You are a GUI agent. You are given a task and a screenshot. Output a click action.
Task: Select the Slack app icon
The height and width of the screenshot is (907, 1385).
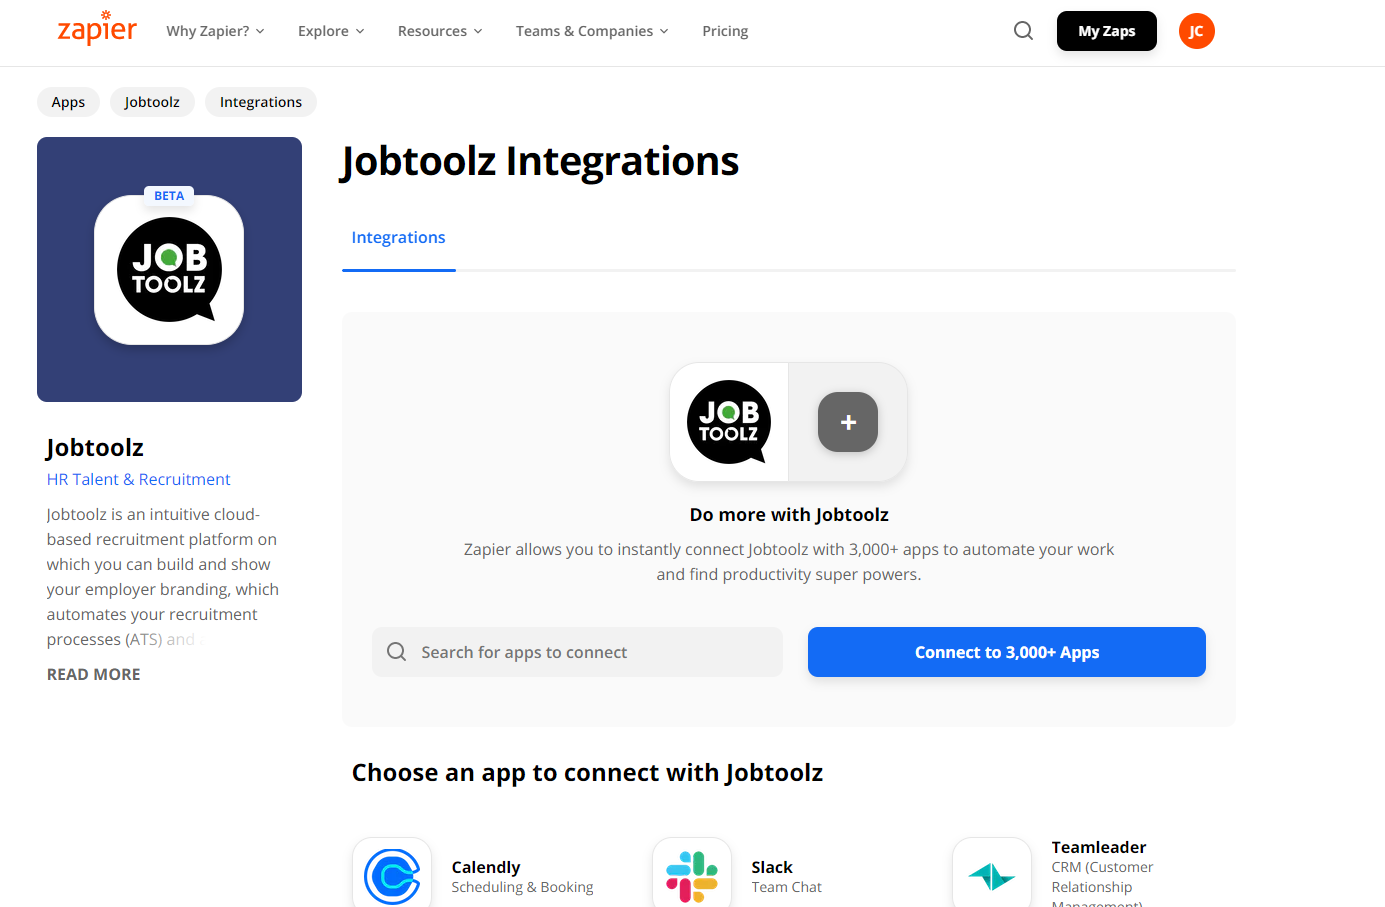(x=692, y=873)
